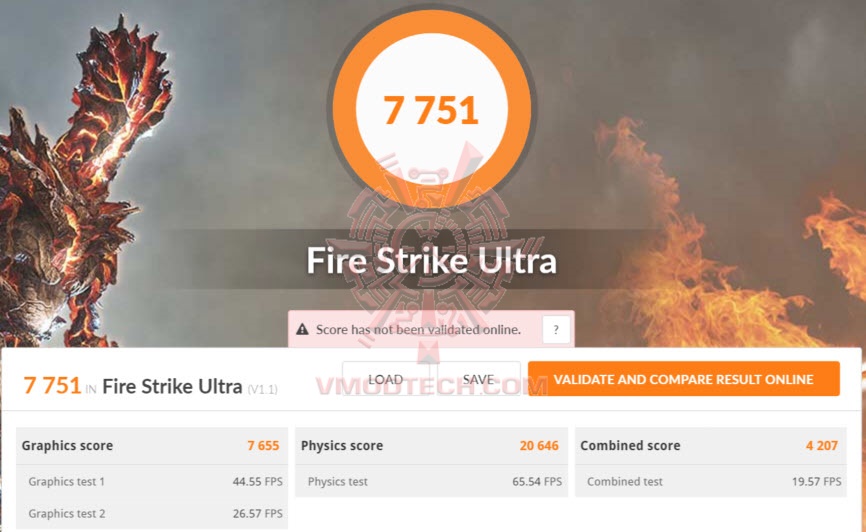Click the 20 646 physics score value
The height and width of the screenshot is (532, 866).
click(x=538, y=445)
